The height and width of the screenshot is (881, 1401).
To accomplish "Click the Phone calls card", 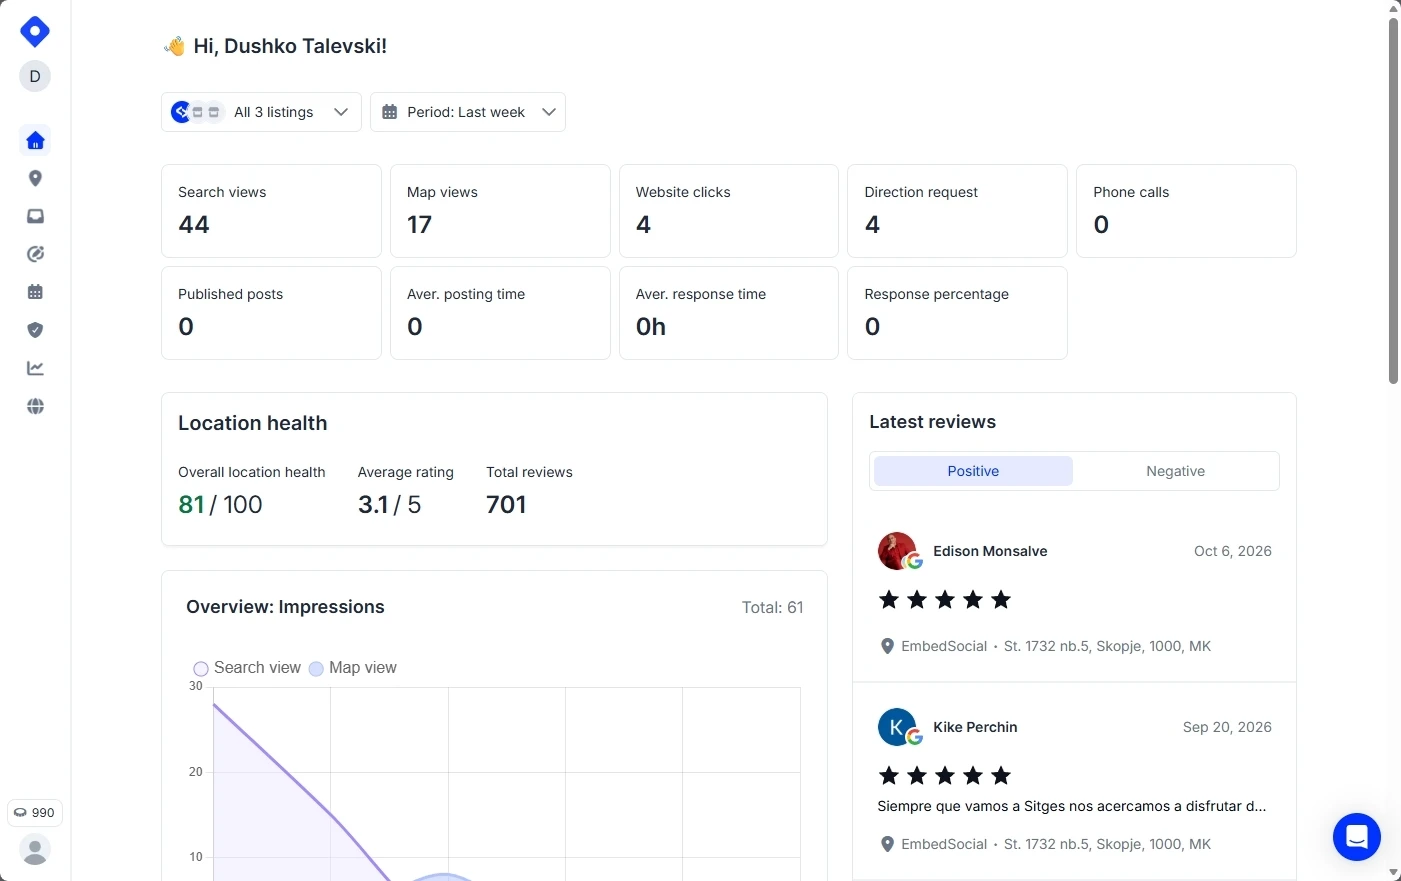I will [1186, 211].
